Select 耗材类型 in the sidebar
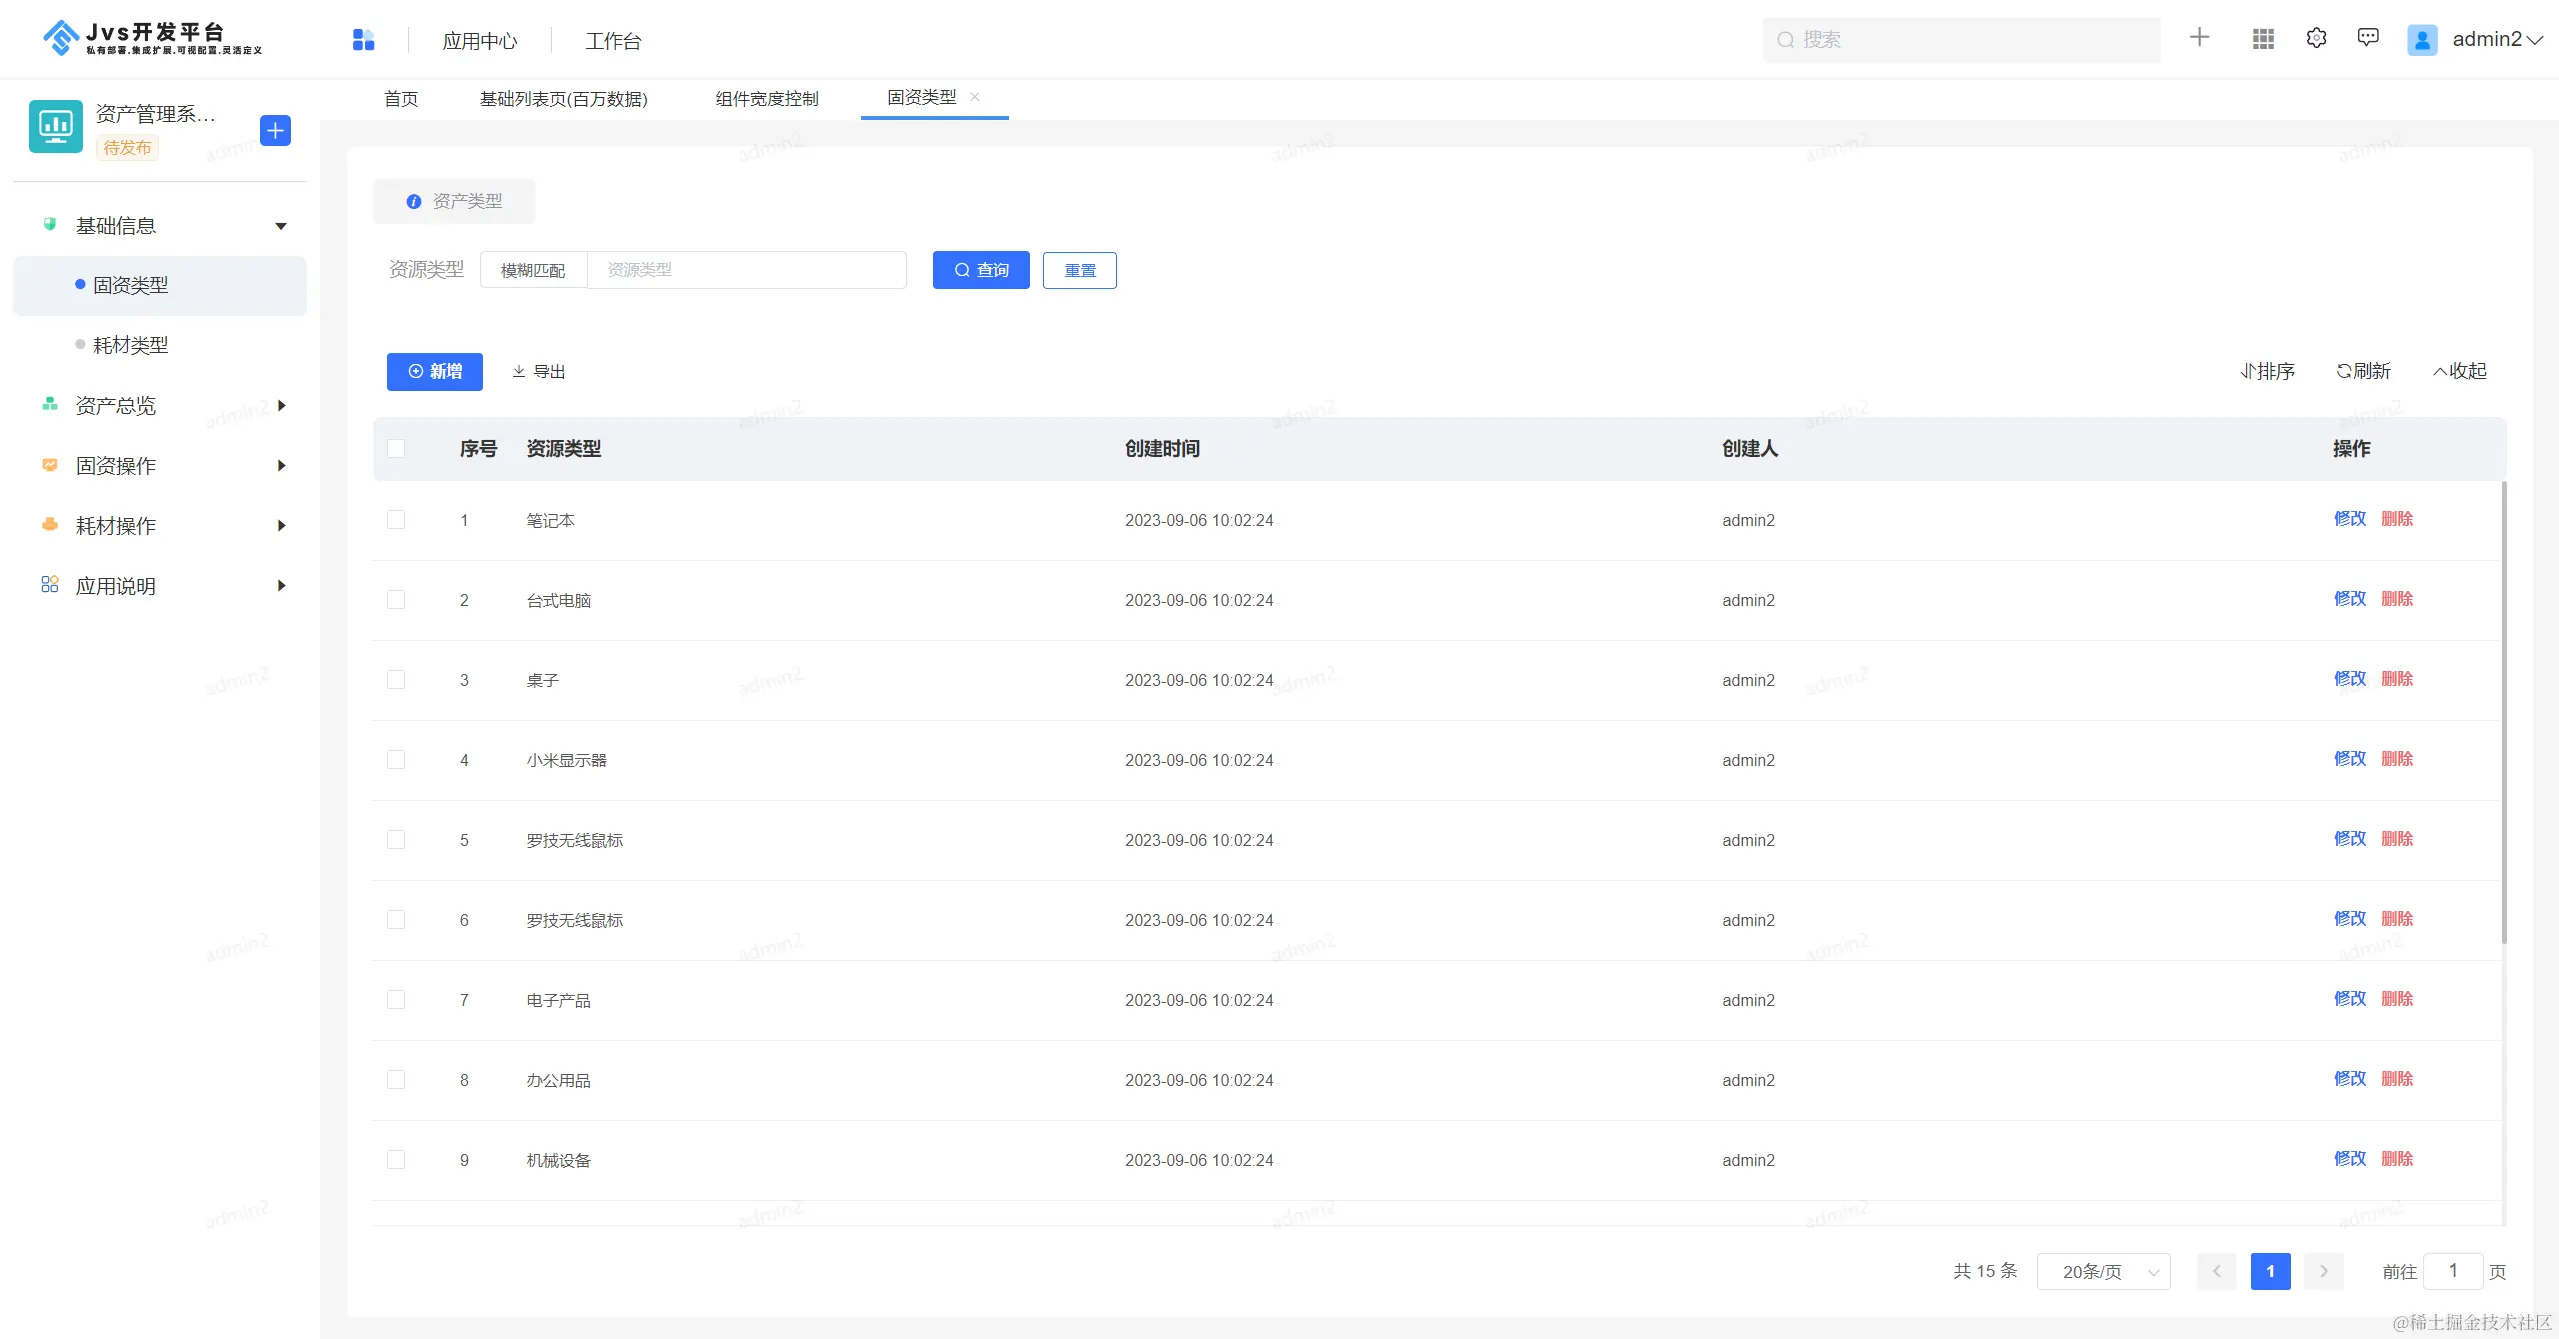Image resolution: width=2559 pixels, height=1339 pixels. 130,345
